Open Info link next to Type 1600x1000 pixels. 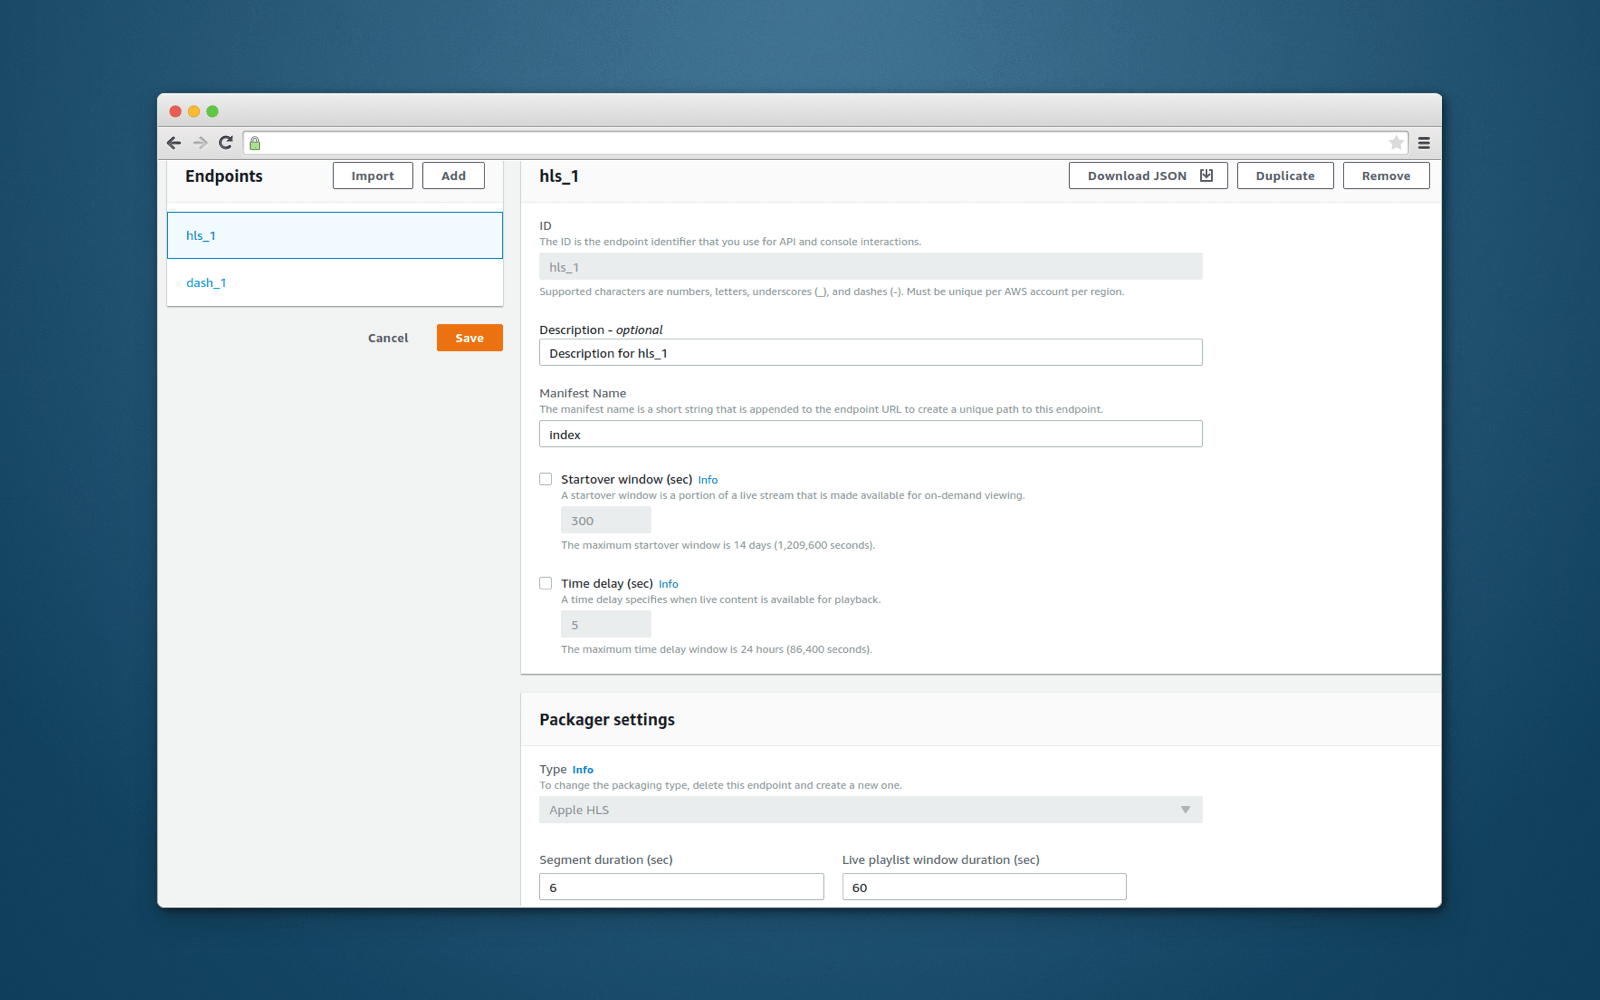(583, 770)
